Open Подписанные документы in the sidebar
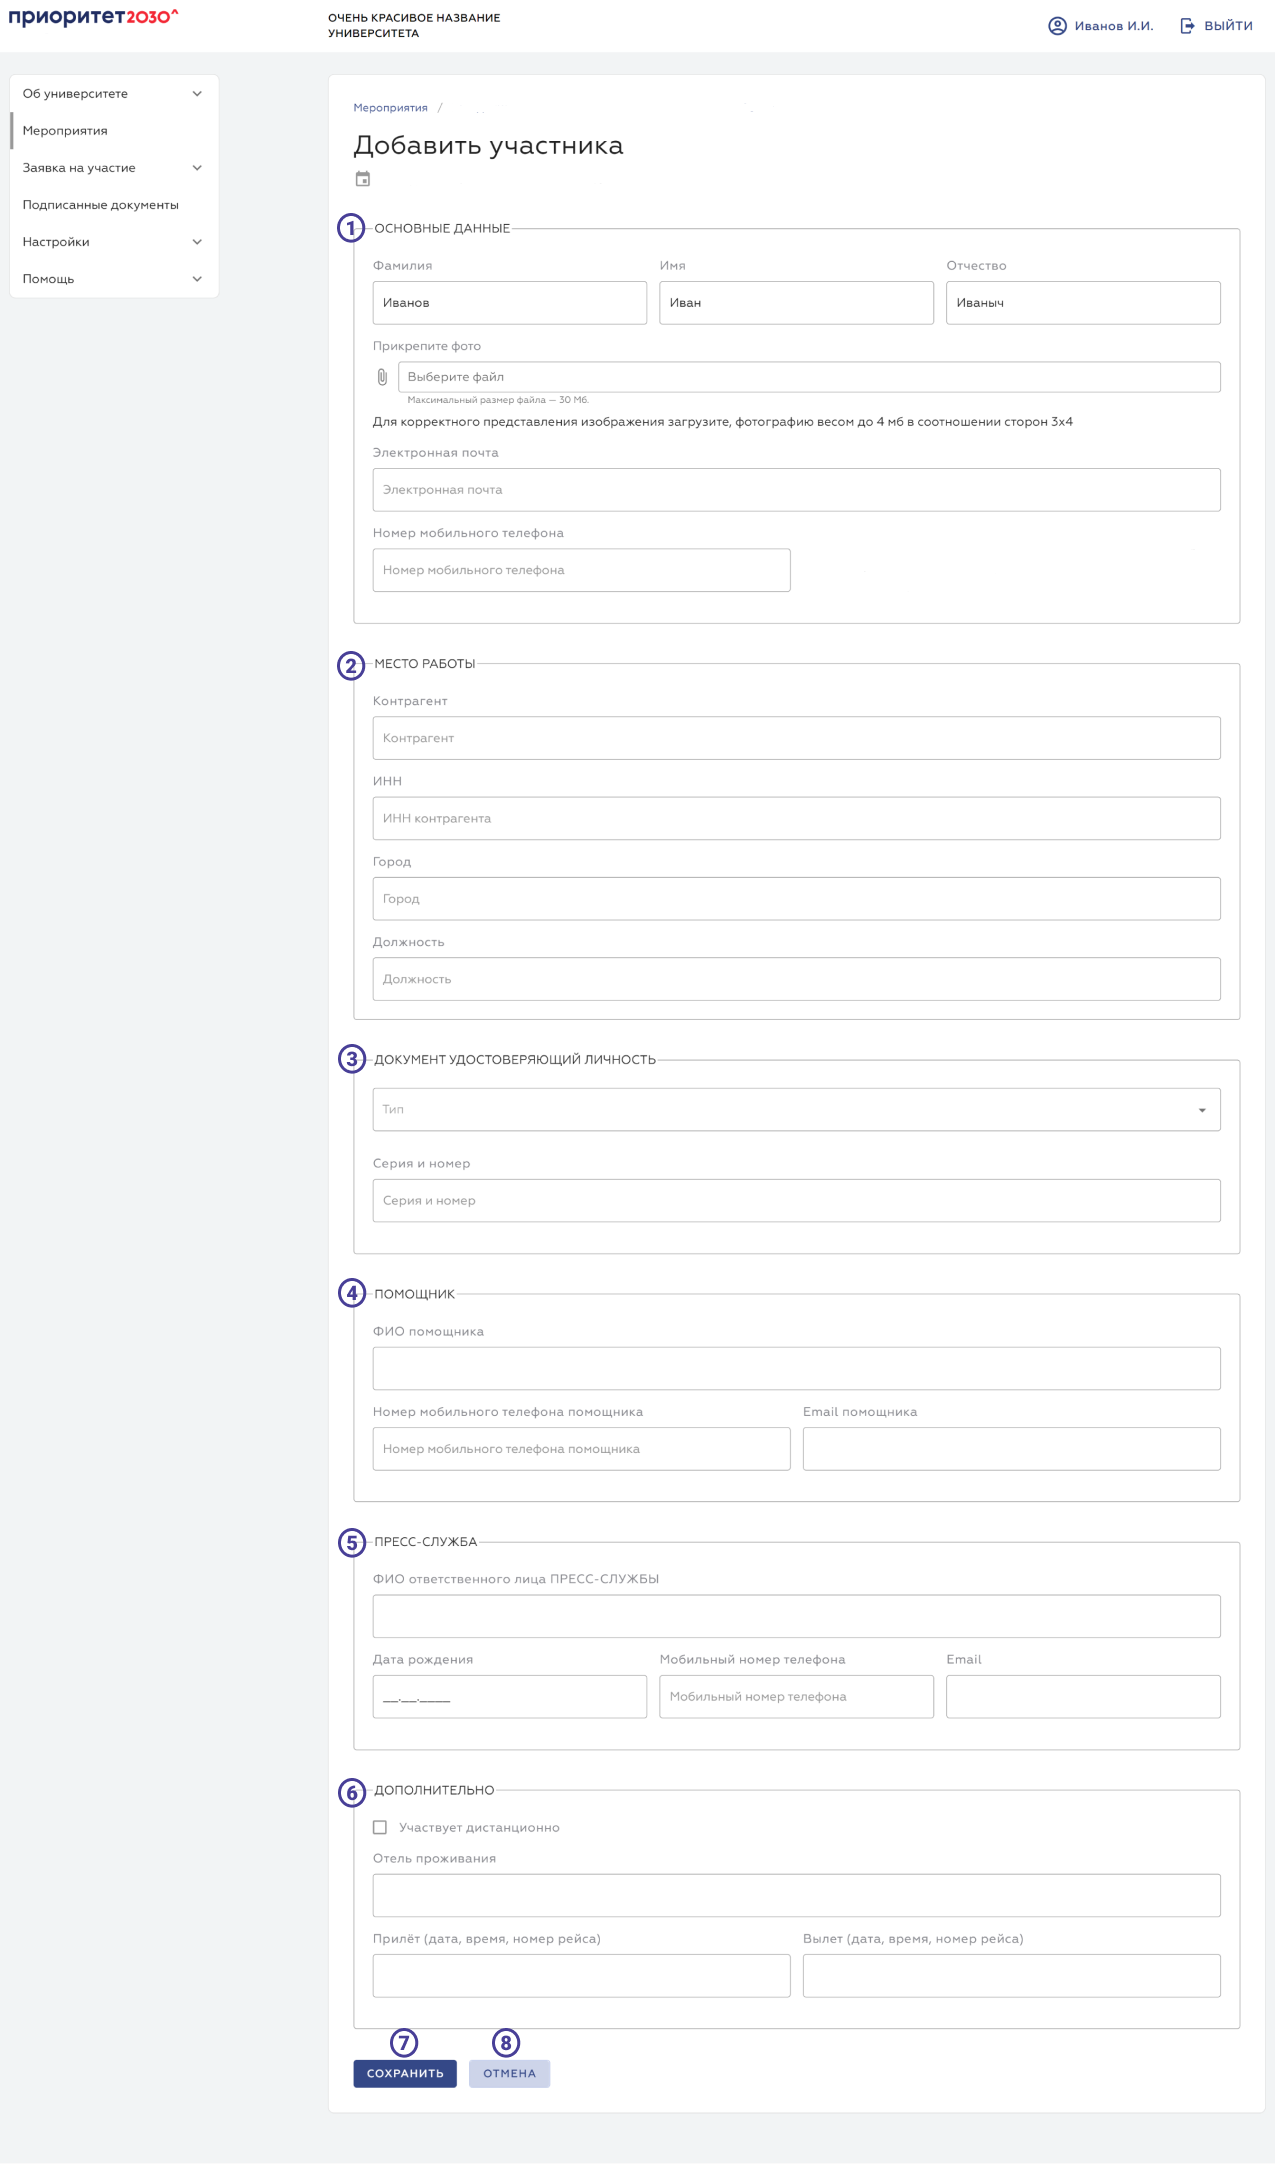The image size is (1275, 2164). point(101,205)
